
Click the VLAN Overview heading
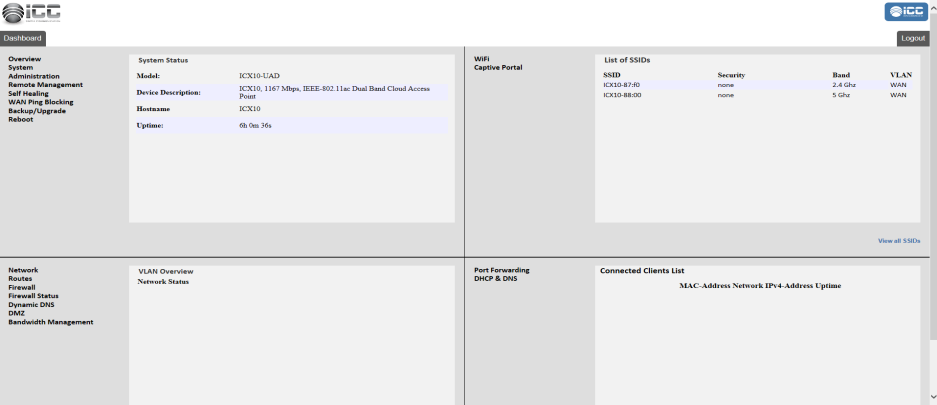pos(166,271)
